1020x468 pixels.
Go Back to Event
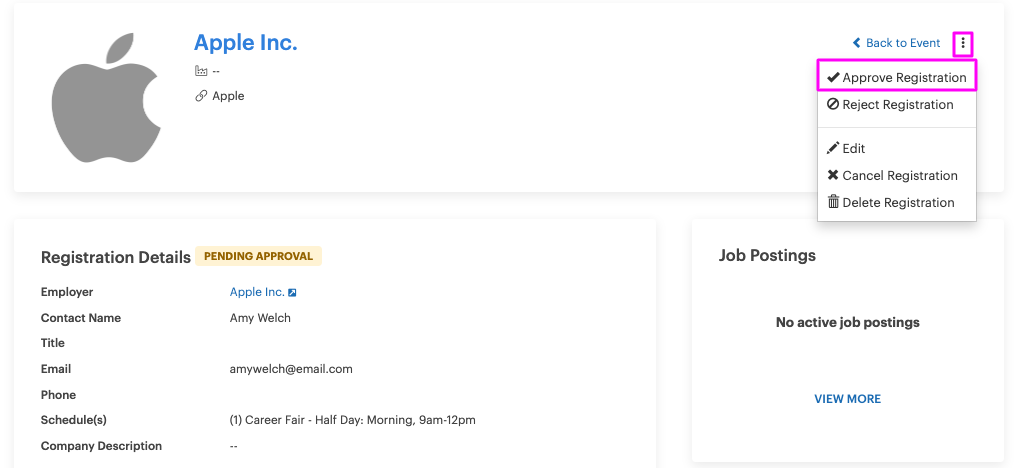coord(896,43)
